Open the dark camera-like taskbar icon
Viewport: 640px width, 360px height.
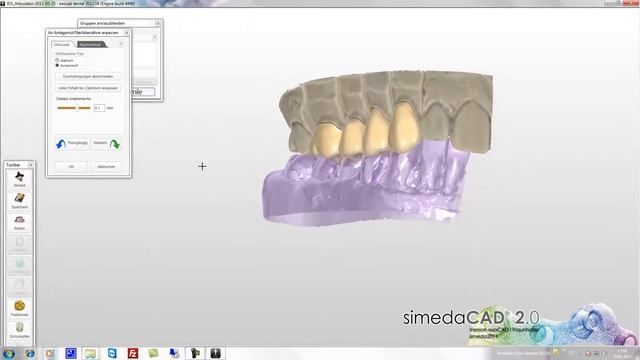point(195,353)
